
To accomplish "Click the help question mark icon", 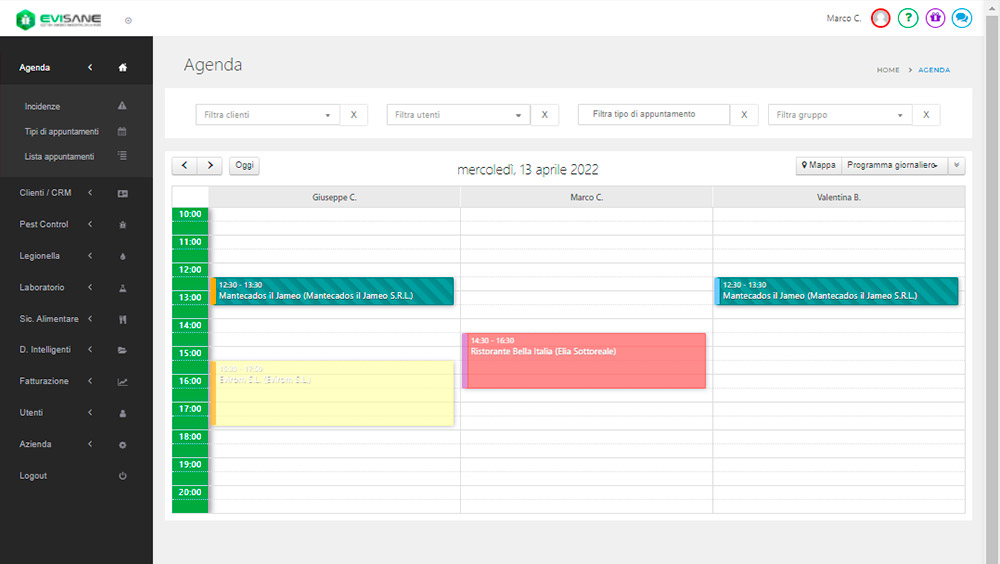I will (x=908, y=18).
